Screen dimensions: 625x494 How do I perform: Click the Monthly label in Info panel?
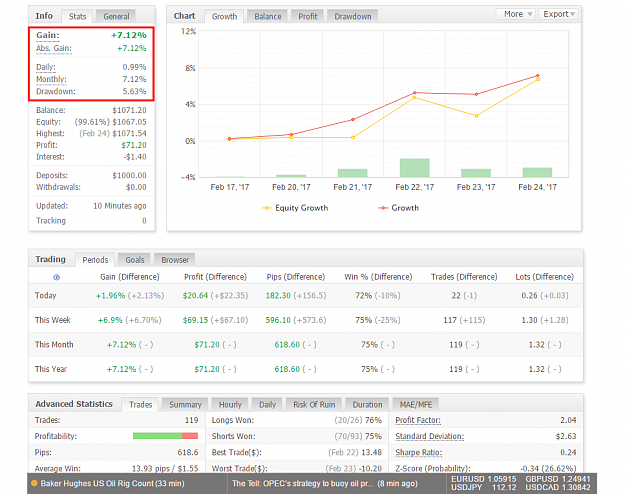tap(51, 79)
